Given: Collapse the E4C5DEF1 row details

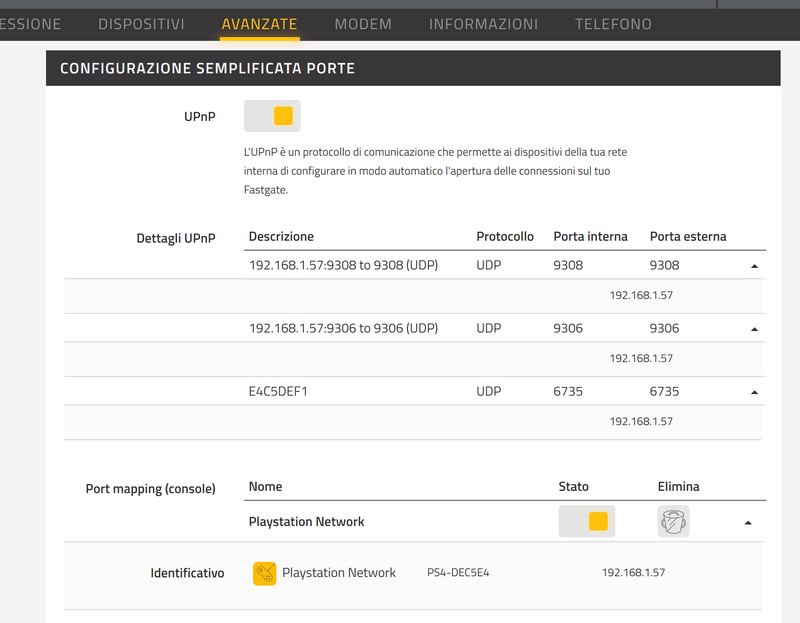Looking at the screenshot, I should pos(754,392).
